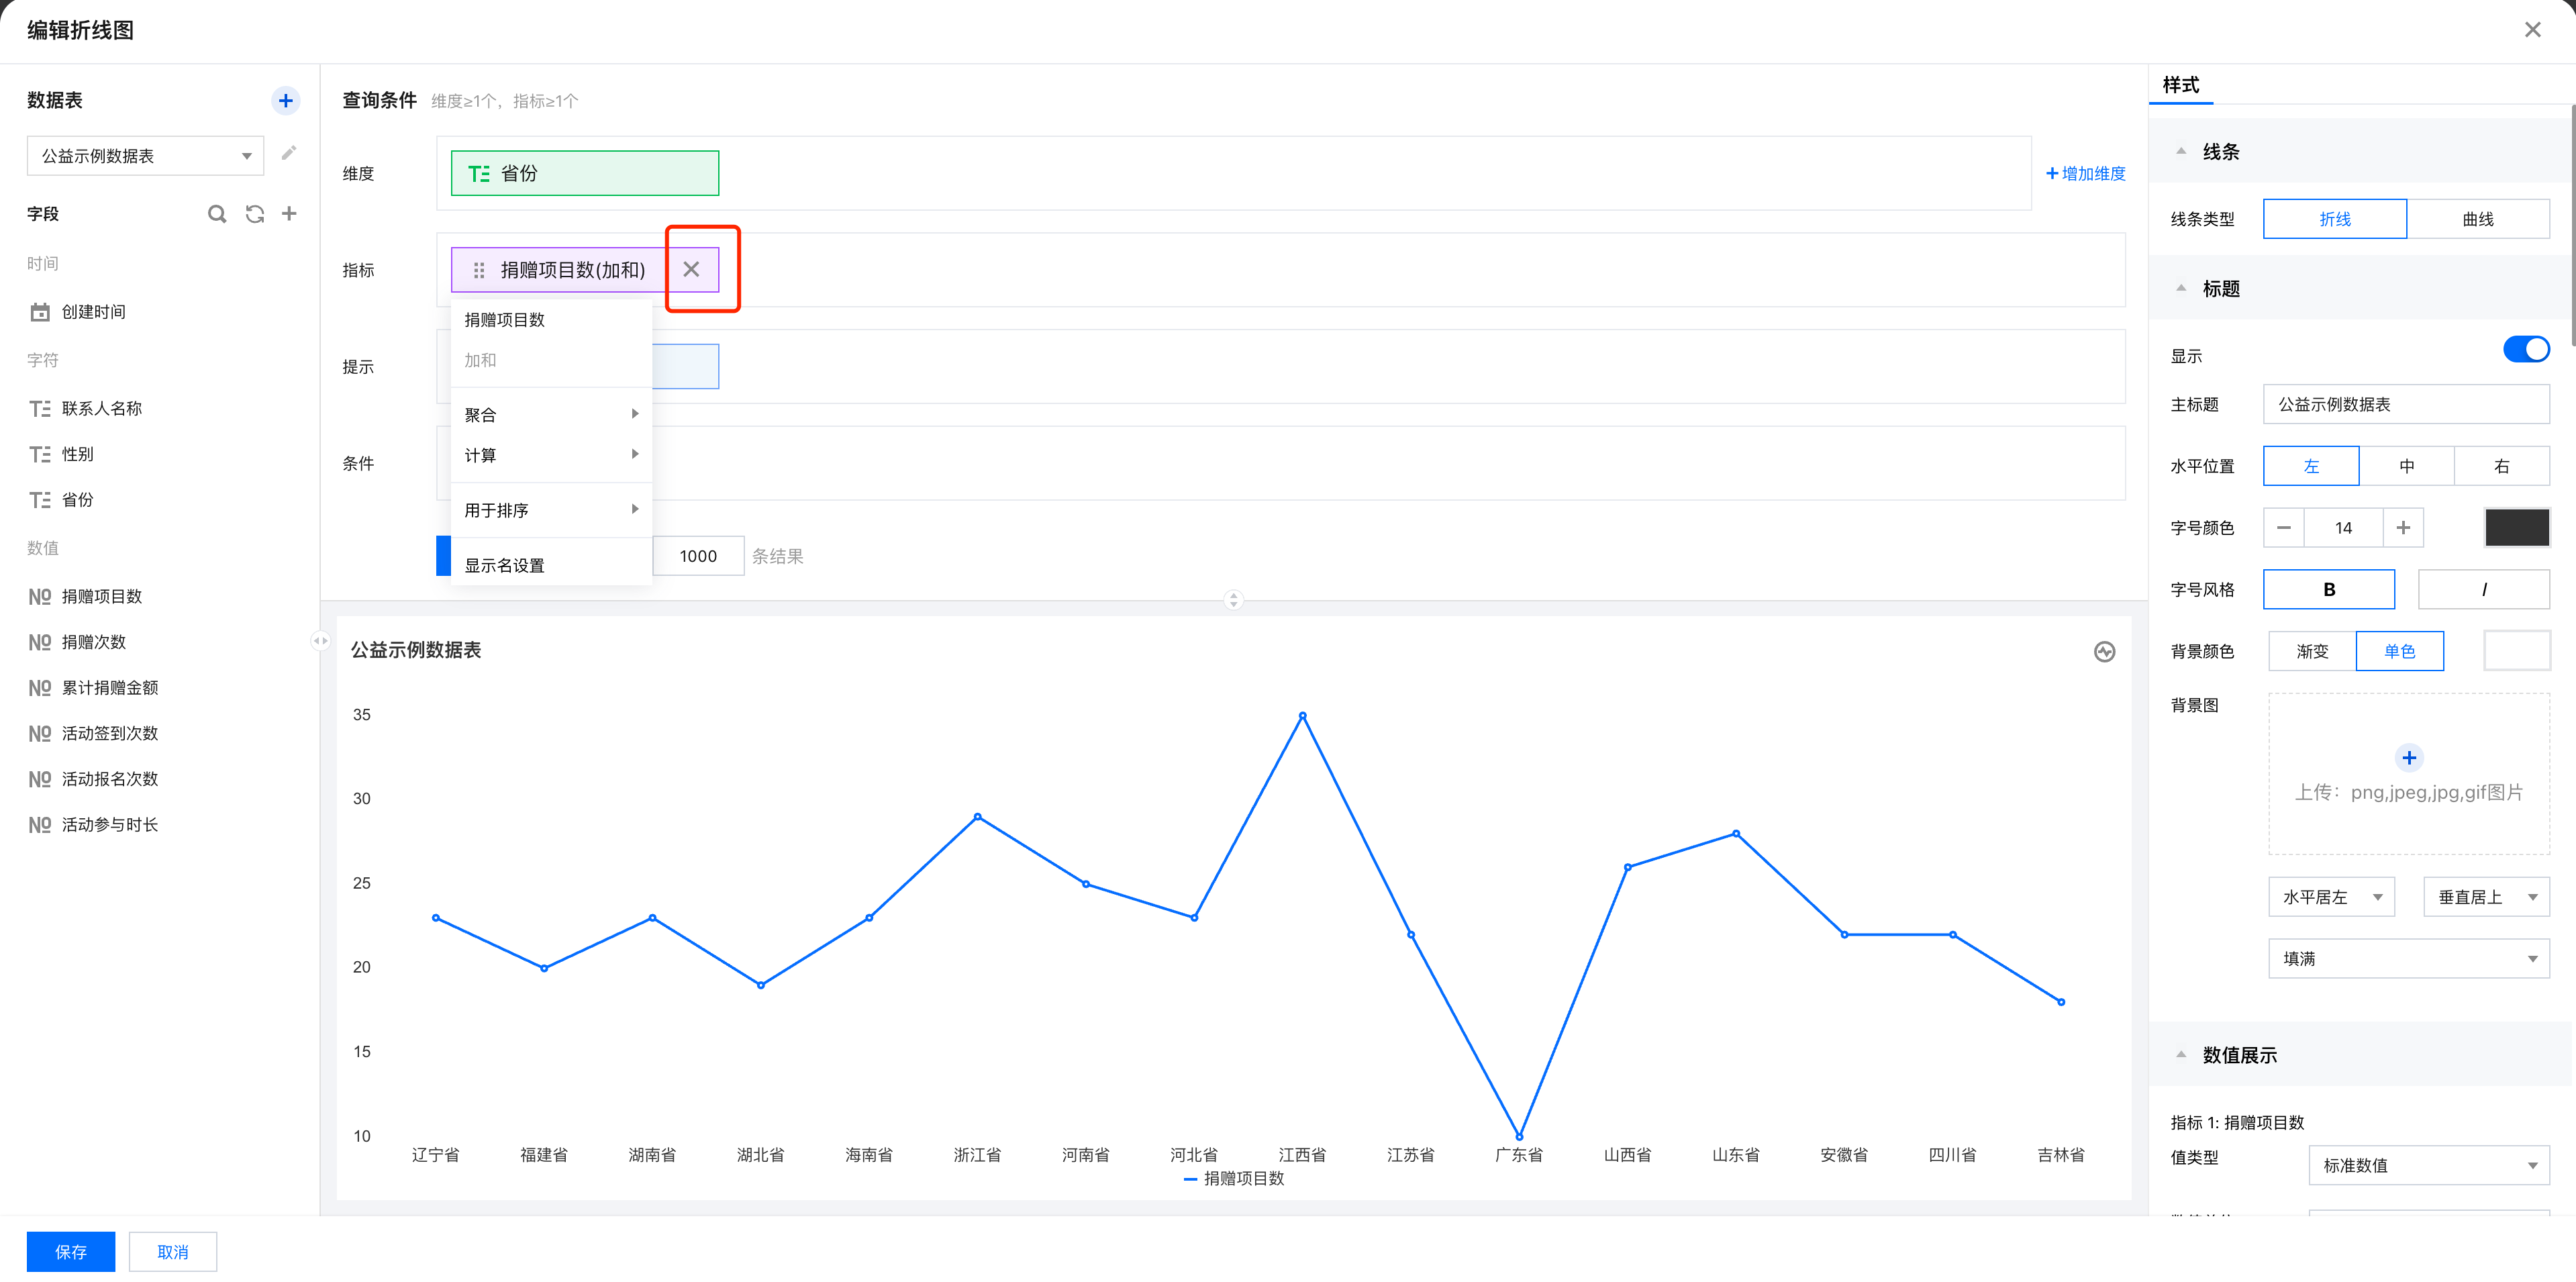
Task: Click the pencil edit icon for the data table
Action: click(x=289, y=153)
